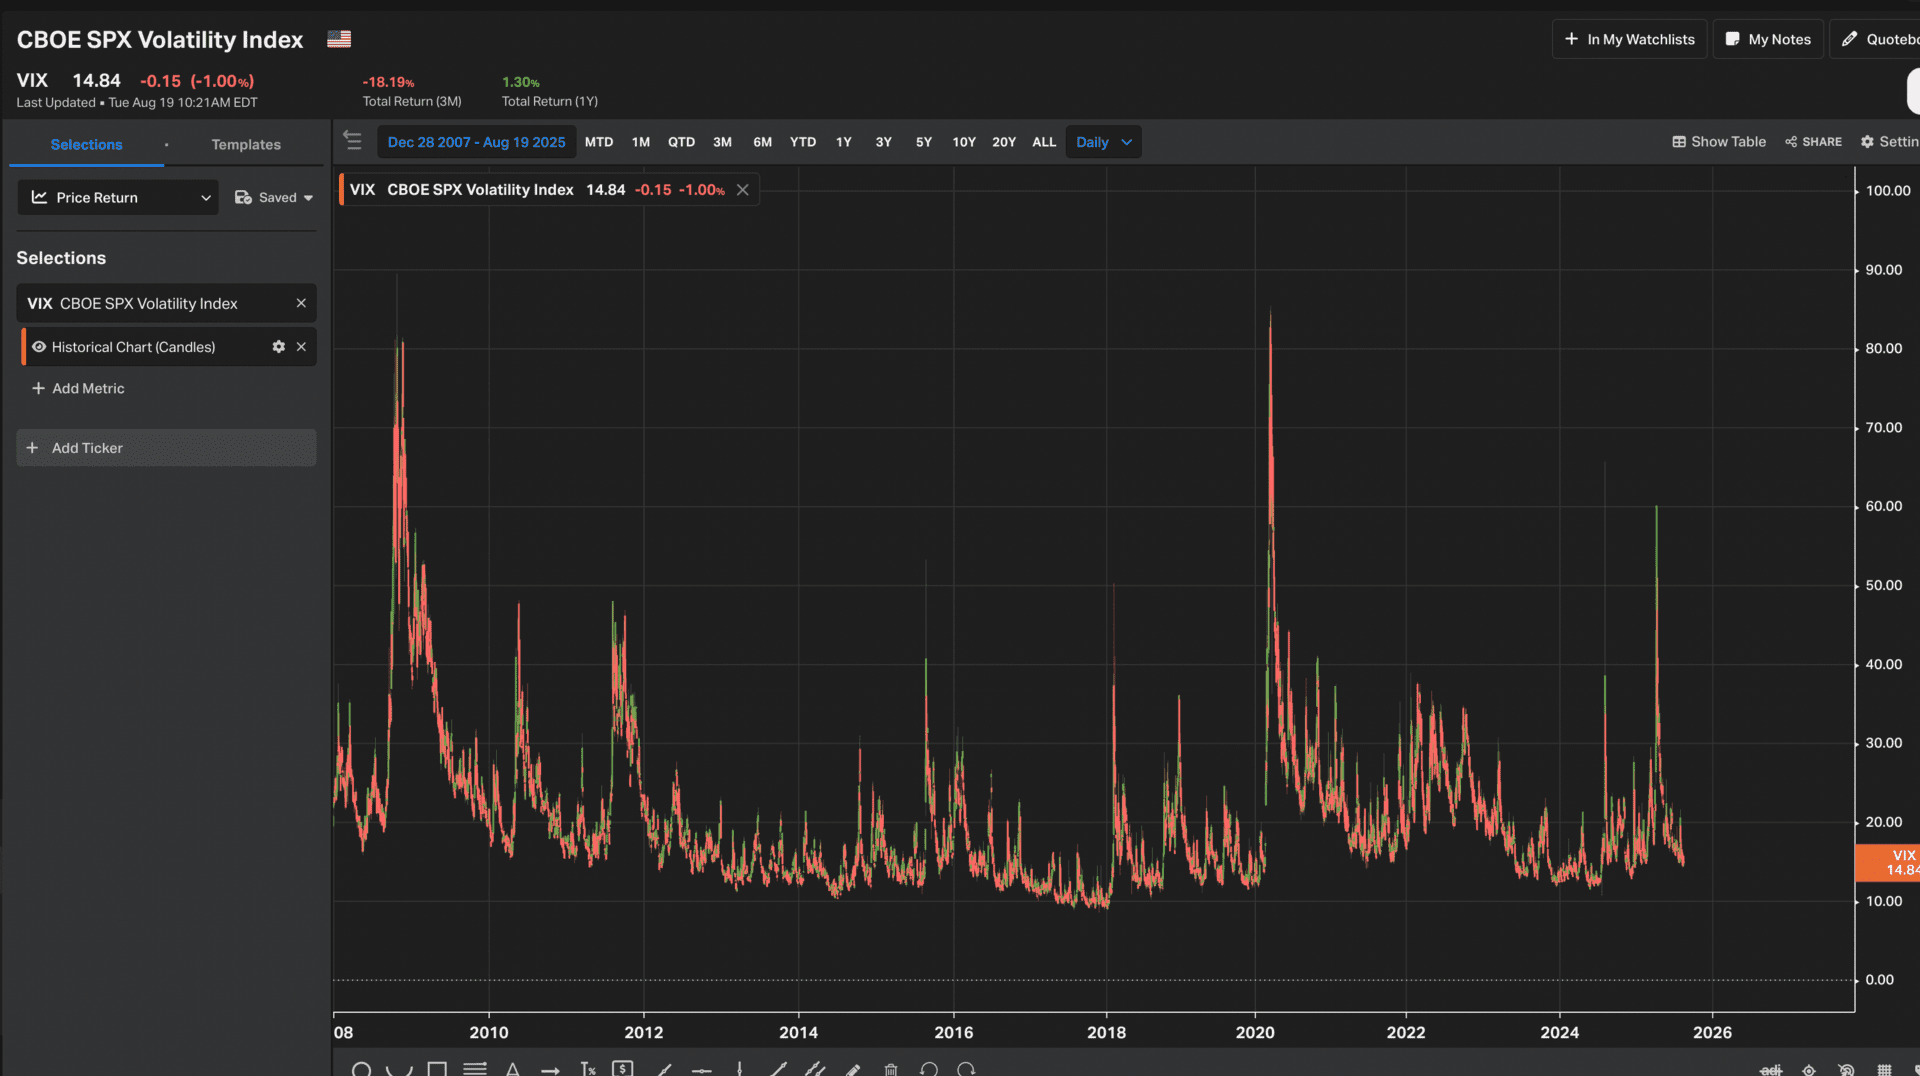Click the Show Table button
This screenshot has height=1076, width=1920.
(1719, 142)
